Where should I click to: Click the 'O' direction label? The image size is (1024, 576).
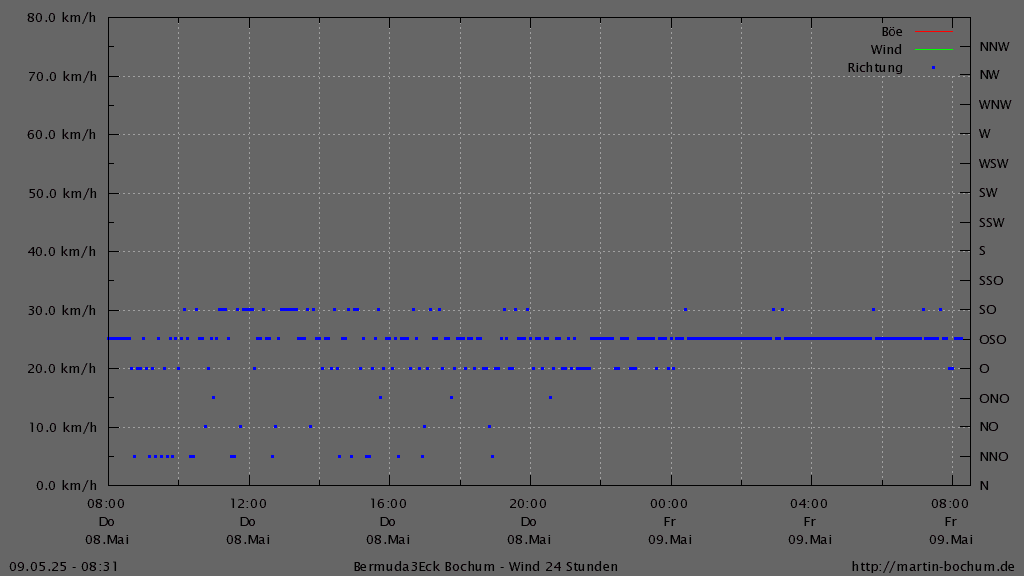tap(984, 368)
